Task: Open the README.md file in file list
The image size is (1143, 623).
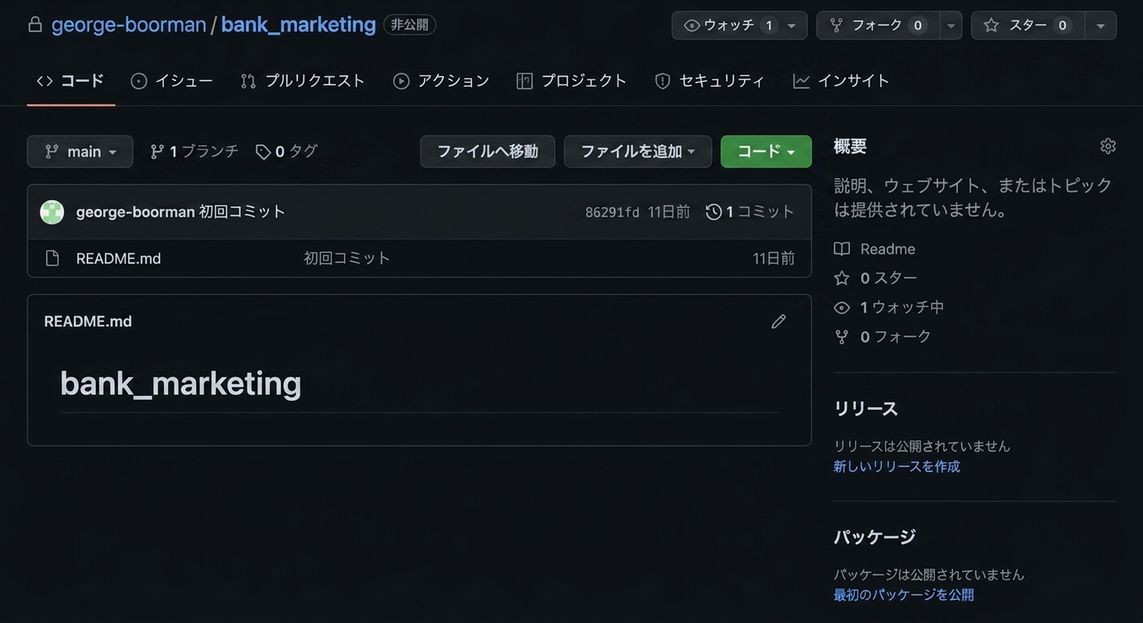Action: [x=118, y=259]
